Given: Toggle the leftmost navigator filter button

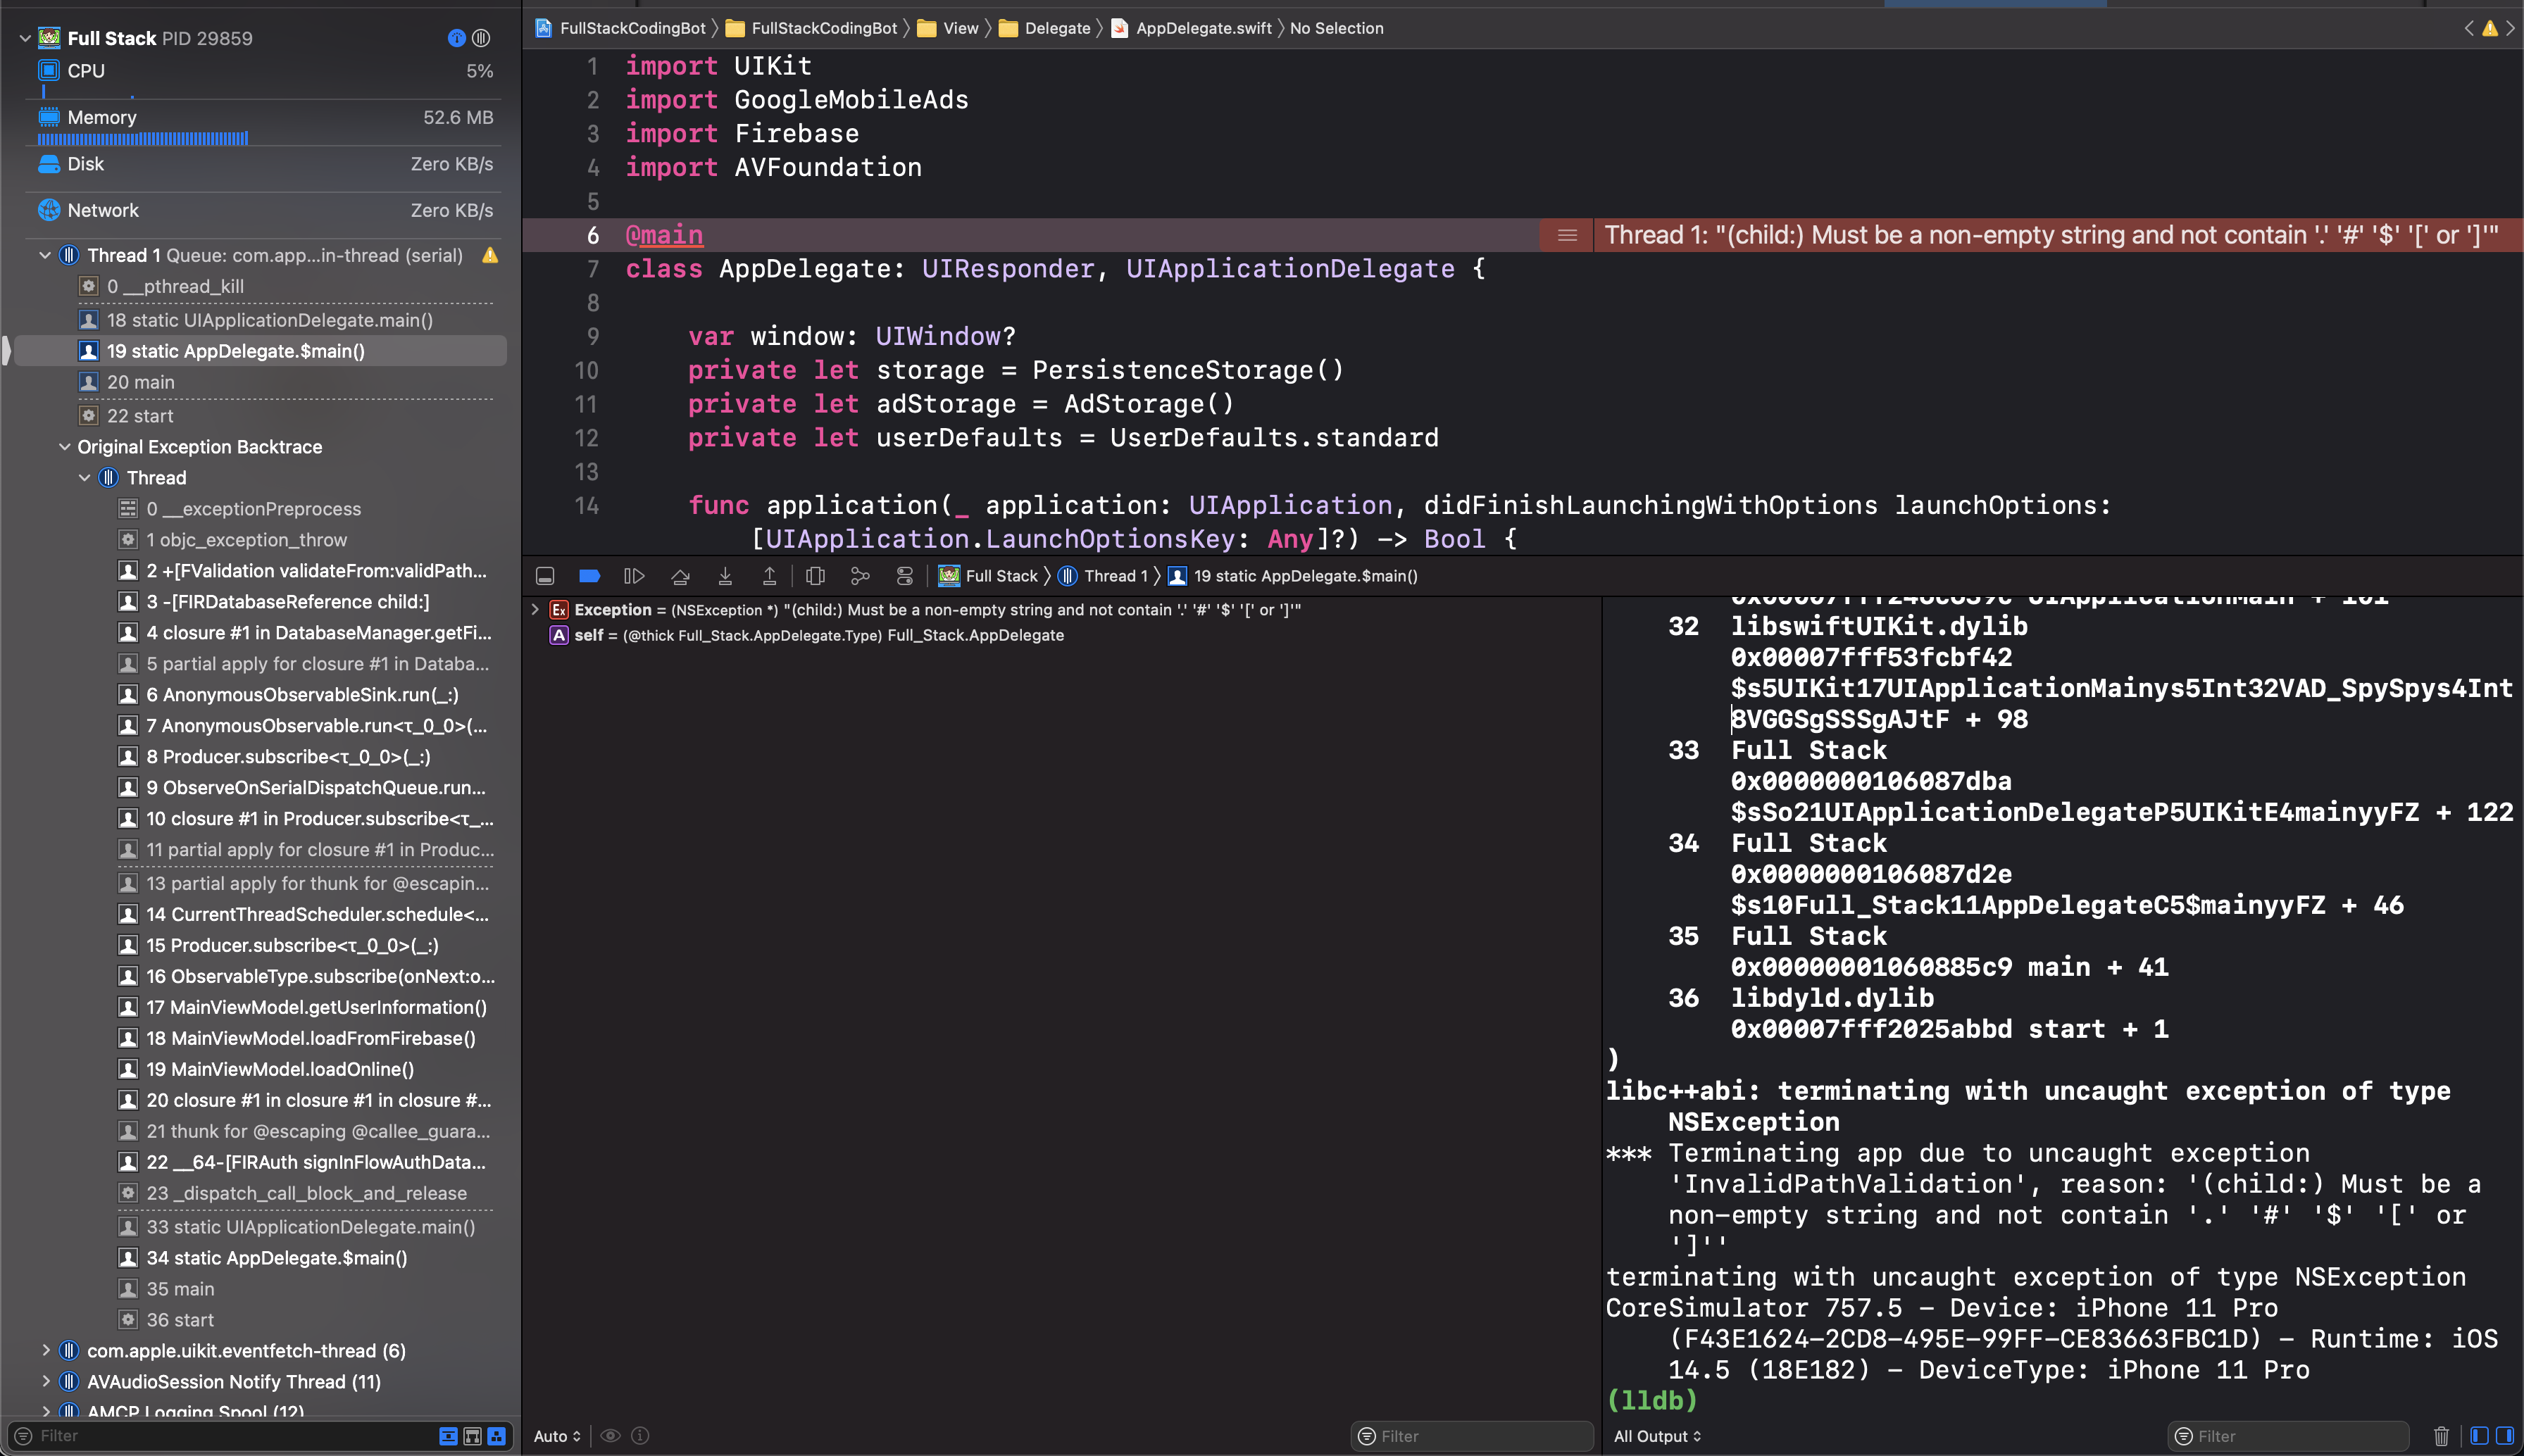Looking at the screenshot, I should 448,1436.
